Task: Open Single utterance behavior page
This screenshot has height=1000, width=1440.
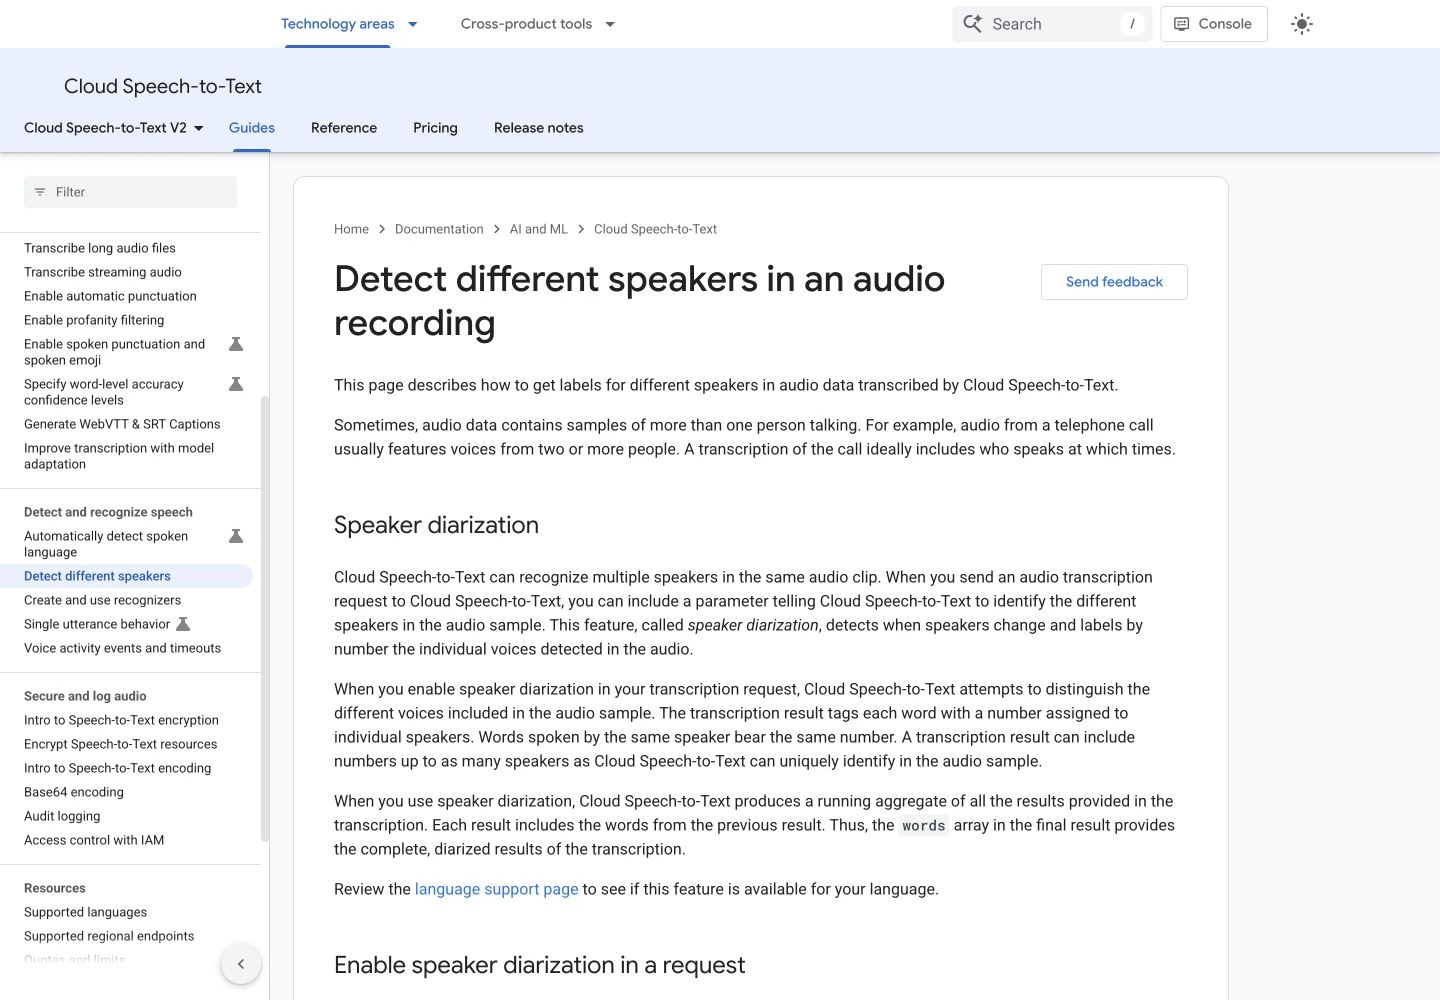Action: click(97, 624)
